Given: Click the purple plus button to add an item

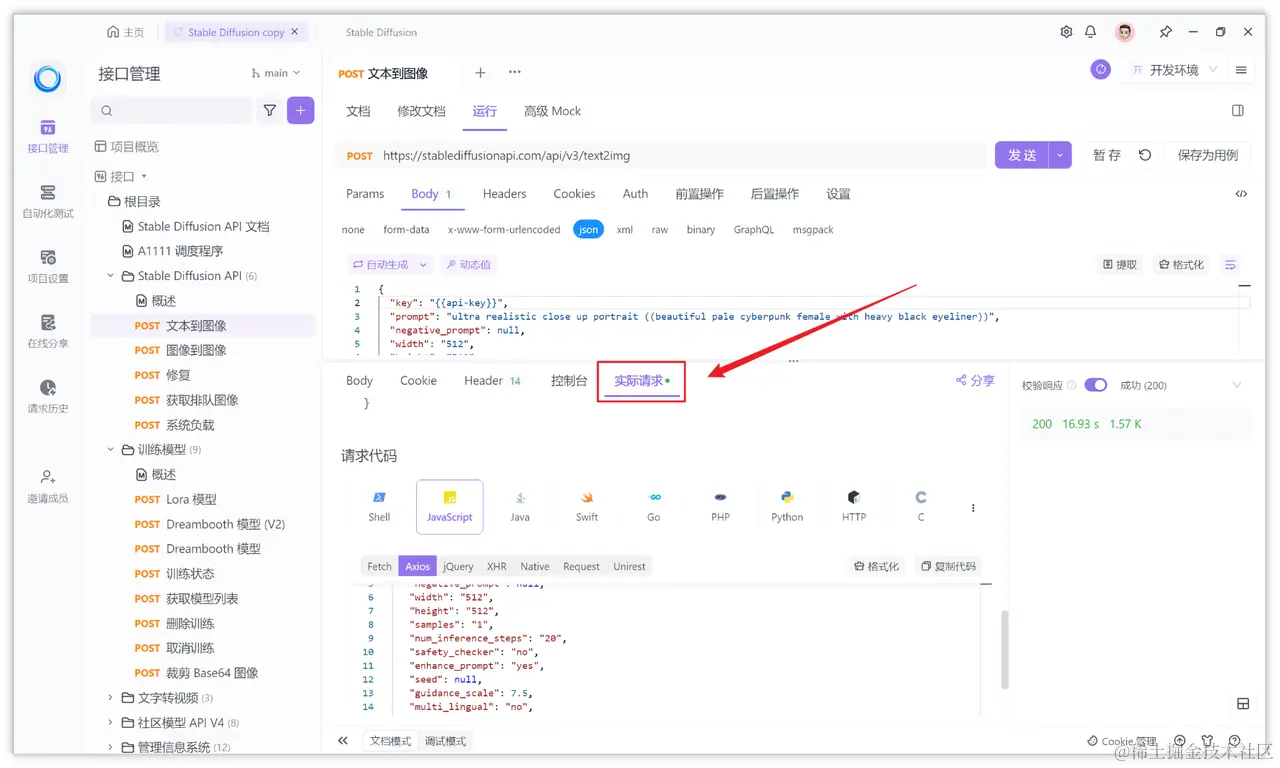Looking at the screenshot, I should 300,111.
